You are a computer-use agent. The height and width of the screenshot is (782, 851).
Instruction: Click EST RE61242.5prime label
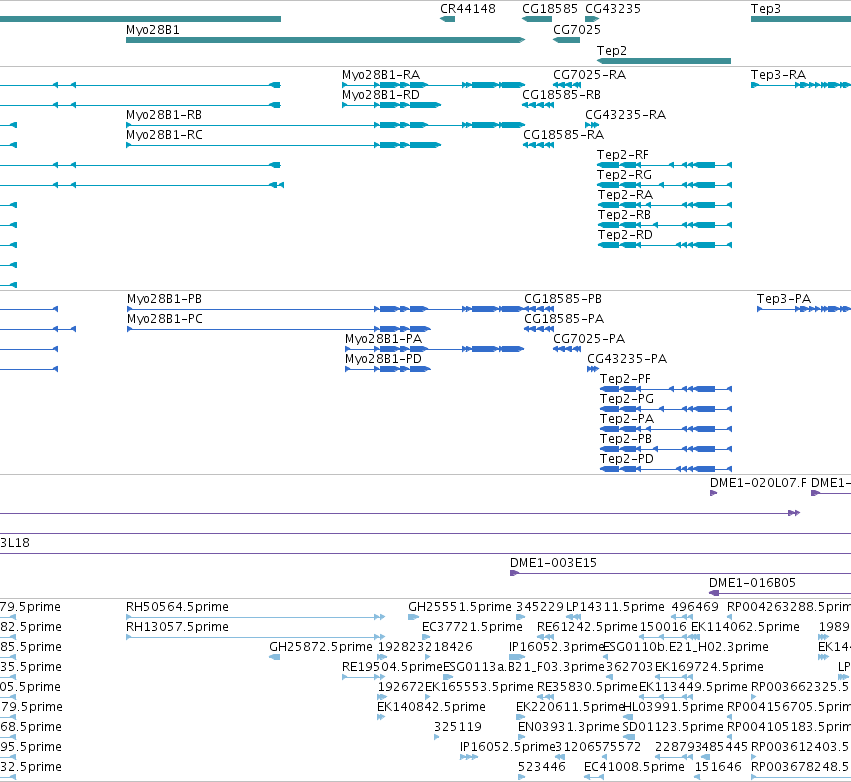tap(587, 627)
